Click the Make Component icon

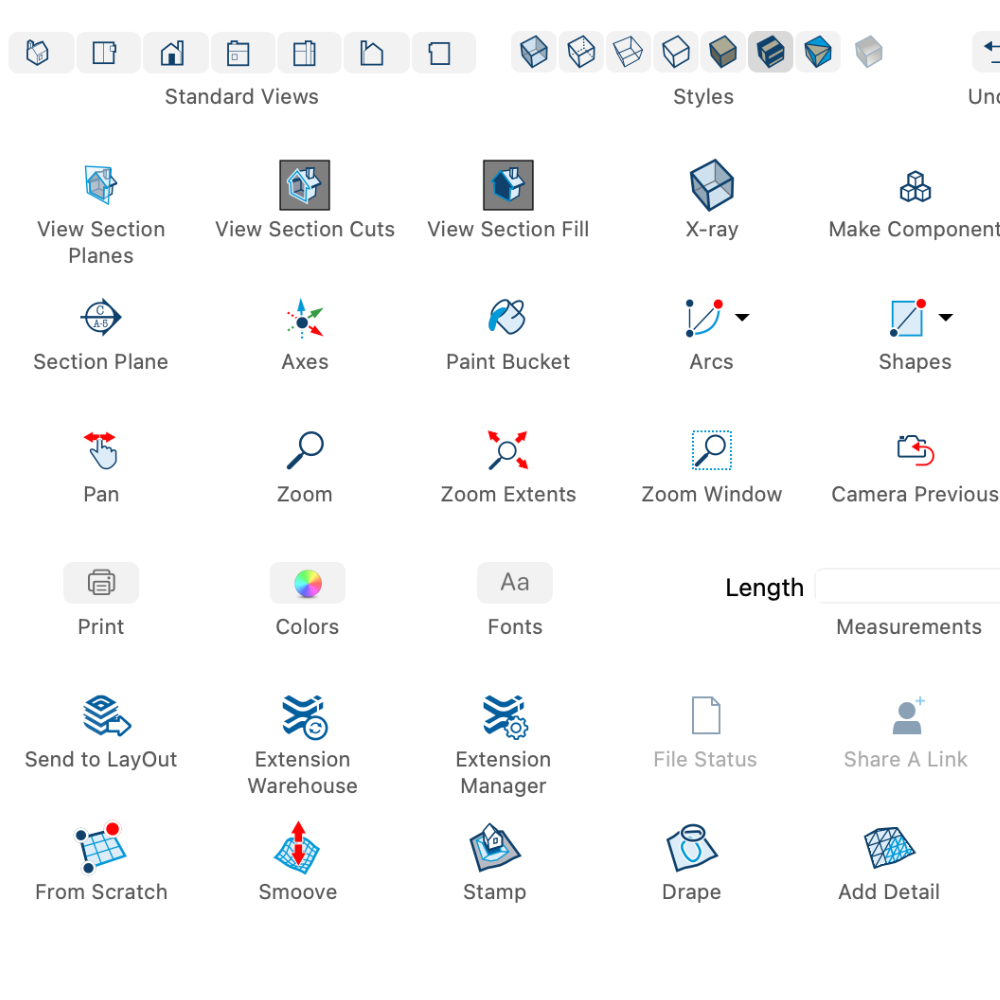click(915, 186)
